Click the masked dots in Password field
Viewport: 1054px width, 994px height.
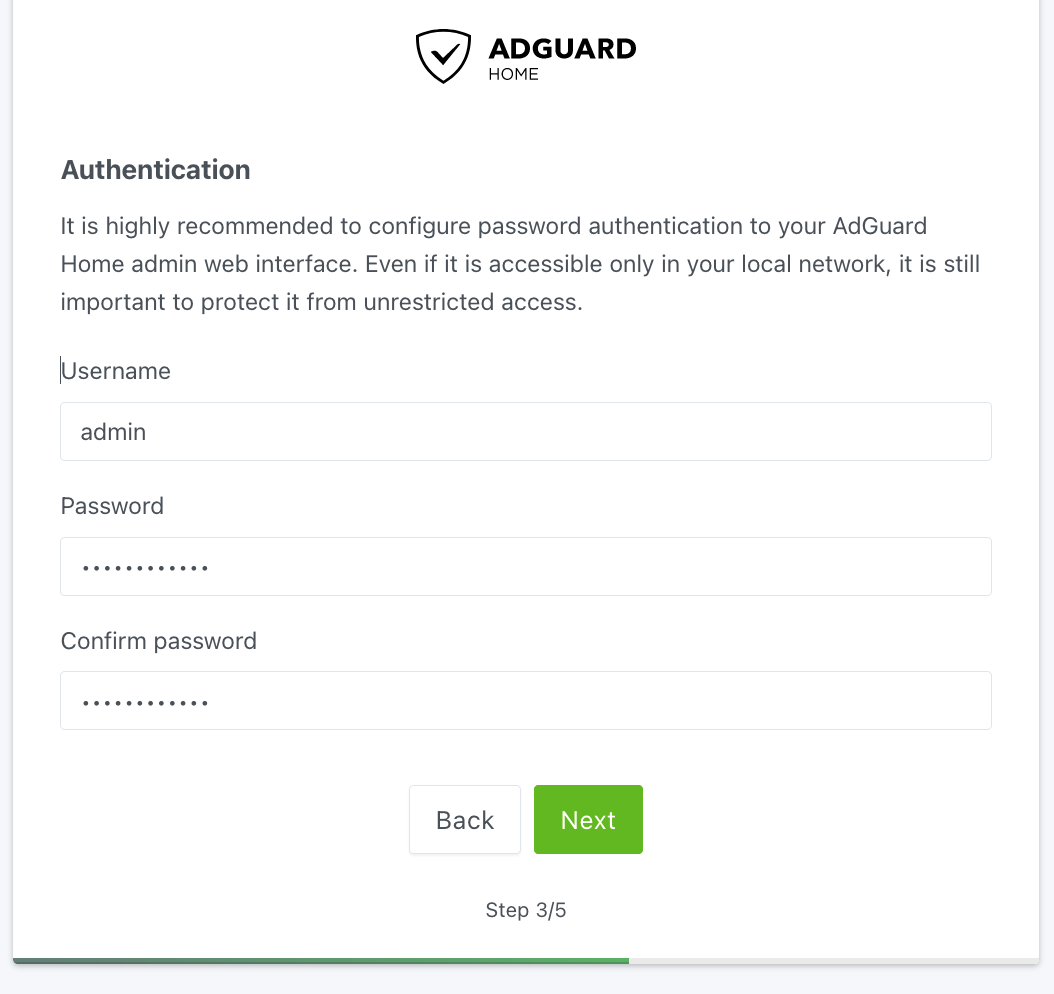pyautogui.click(x=145, y=569)
